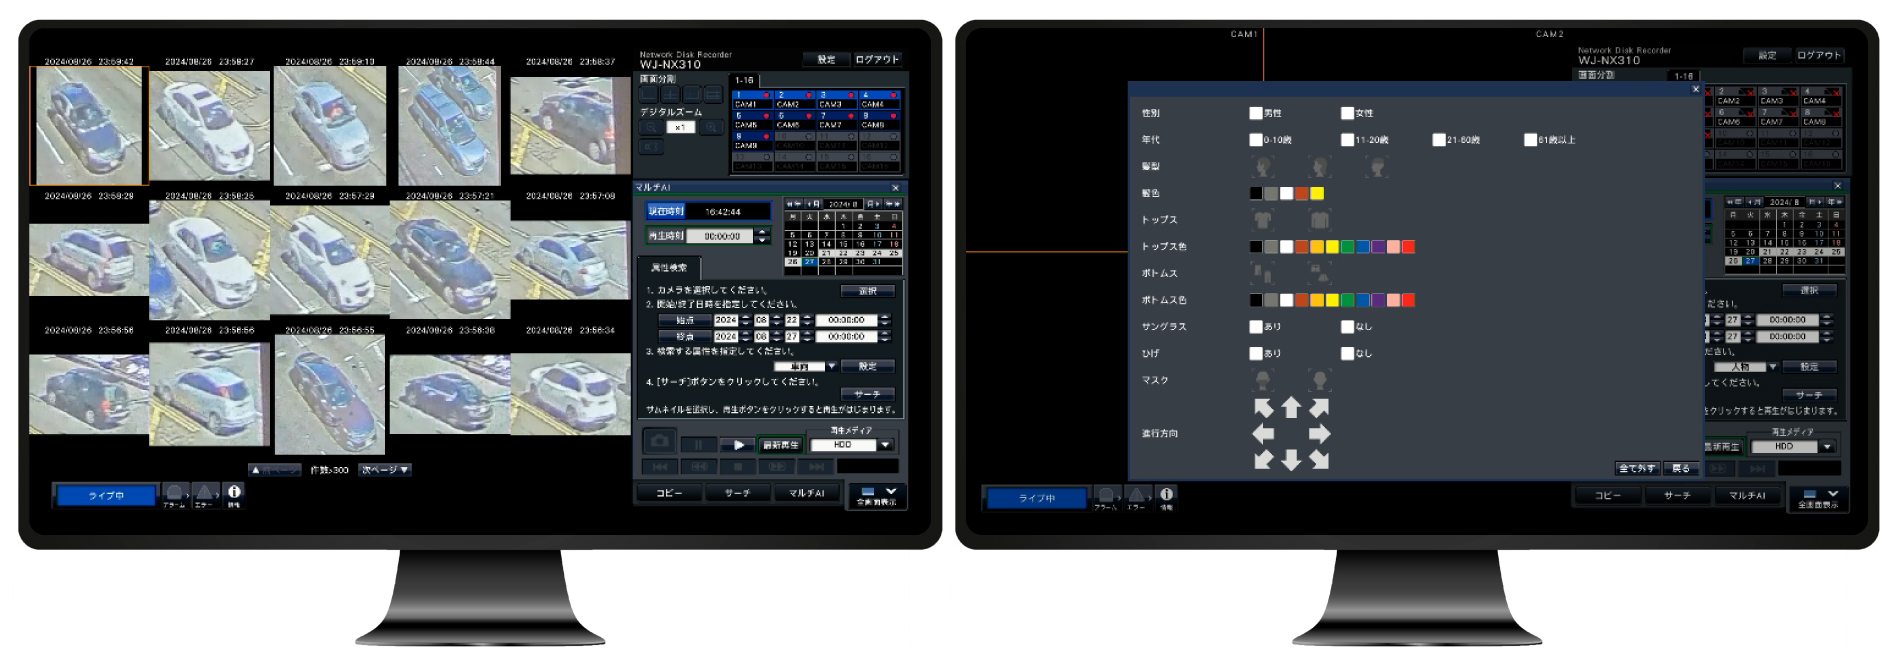Image resolution: width=1897 pixels, height=664 pixels.
Task: Click 設定 button next to ログアウト, left monitor
Action: point(826,60)
